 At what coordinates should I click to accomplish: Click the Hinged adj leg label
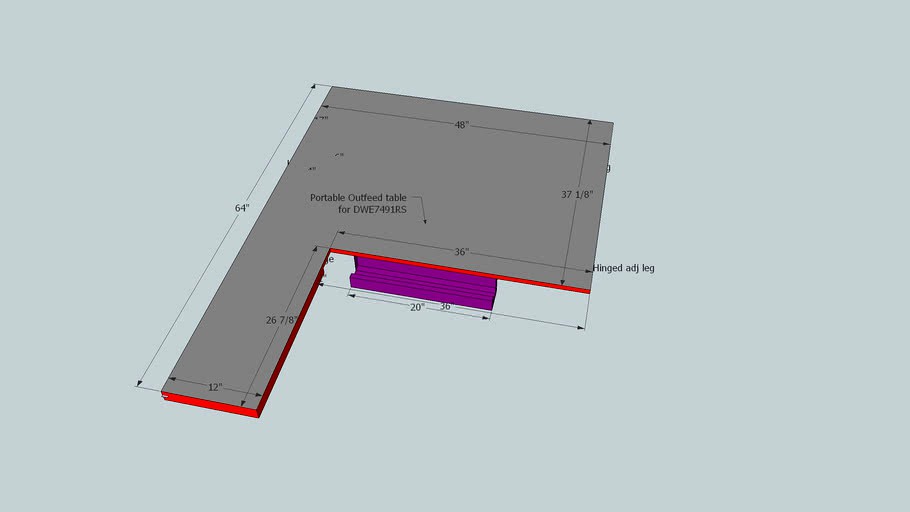[623, 268]
